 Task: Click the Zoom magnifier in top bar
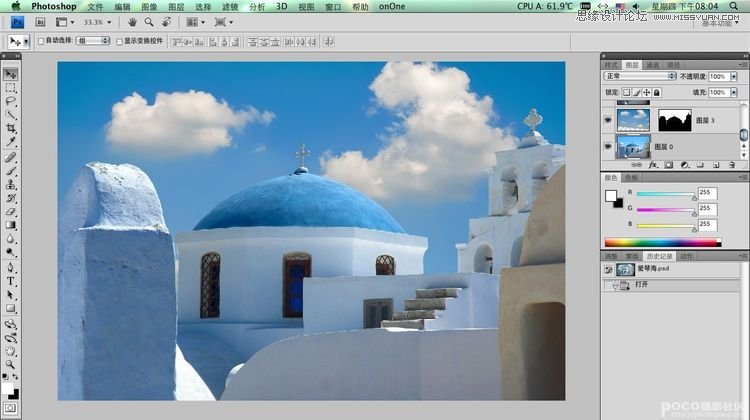[149, 21]
